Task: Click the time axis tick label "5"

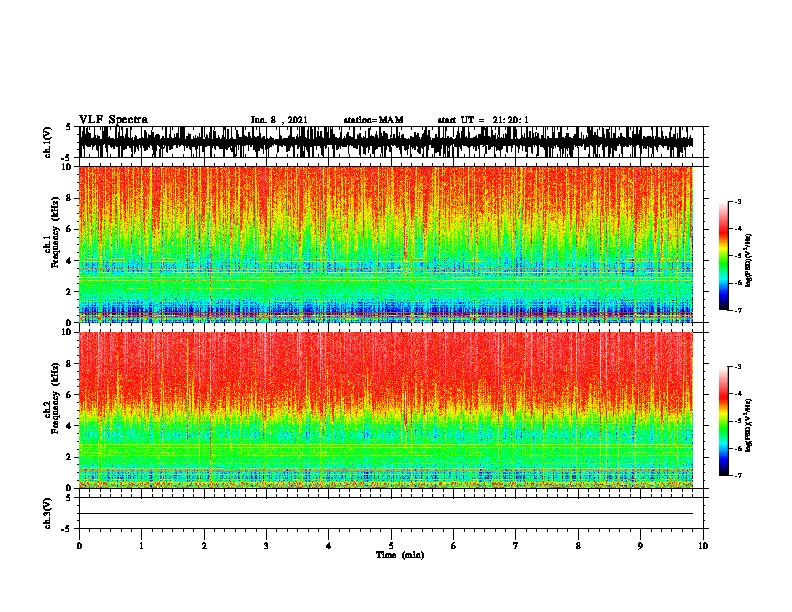Action: click(x=391, y=546)
